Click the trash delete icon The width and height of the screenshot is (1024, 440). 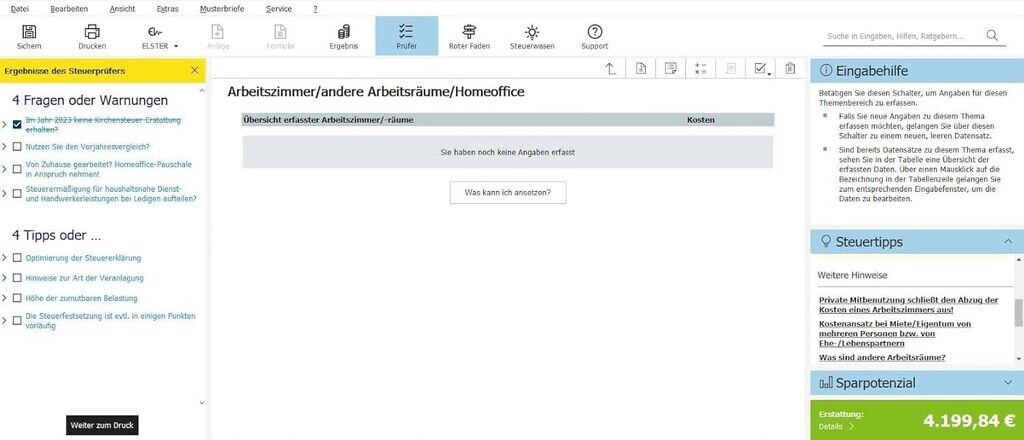pos(790,68)
